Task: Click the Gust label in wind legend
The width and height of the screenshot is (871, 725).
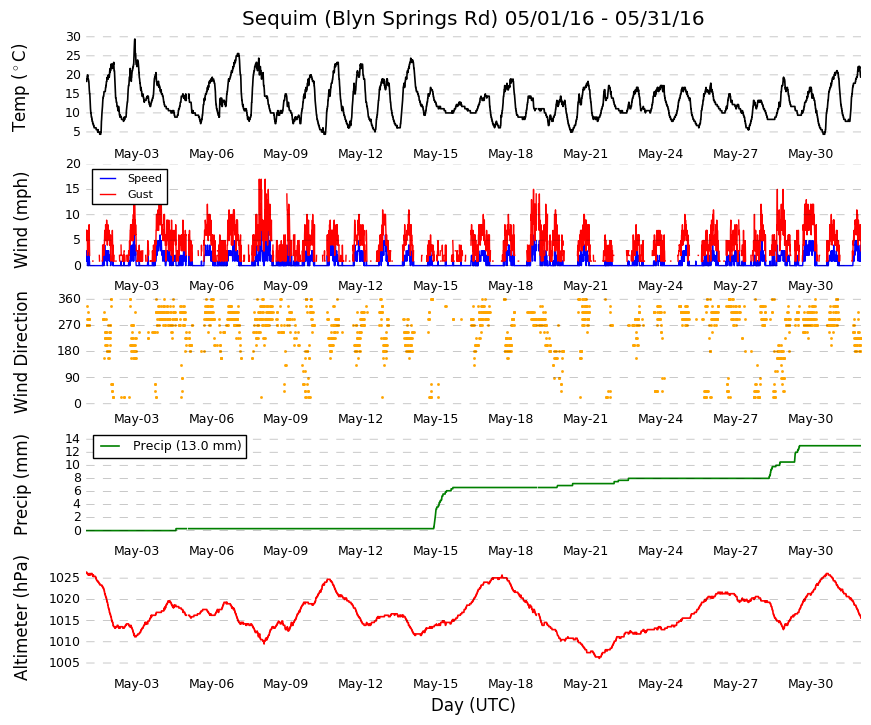Action: coord(140,194)
